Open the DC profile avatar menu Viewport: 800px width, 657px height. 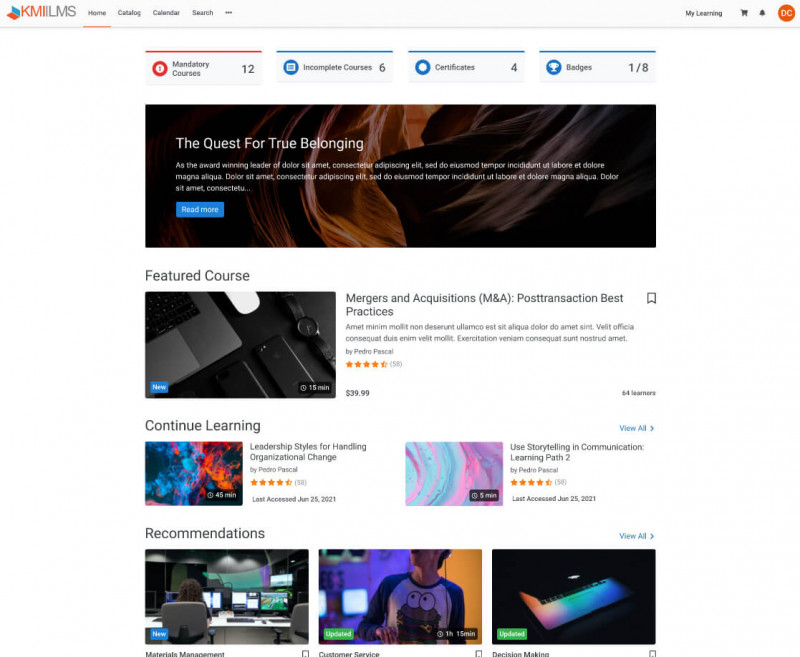786,13
